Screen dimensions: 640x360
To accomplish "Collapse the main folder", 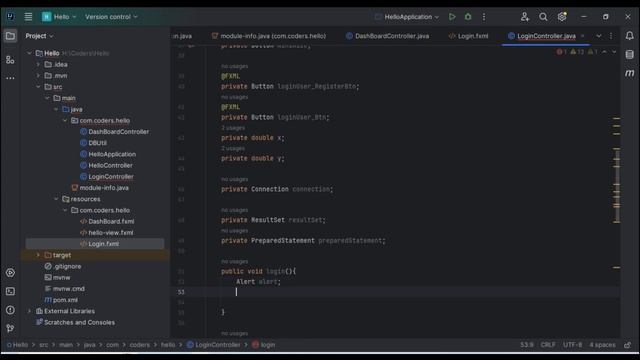I will click(47, 98).
